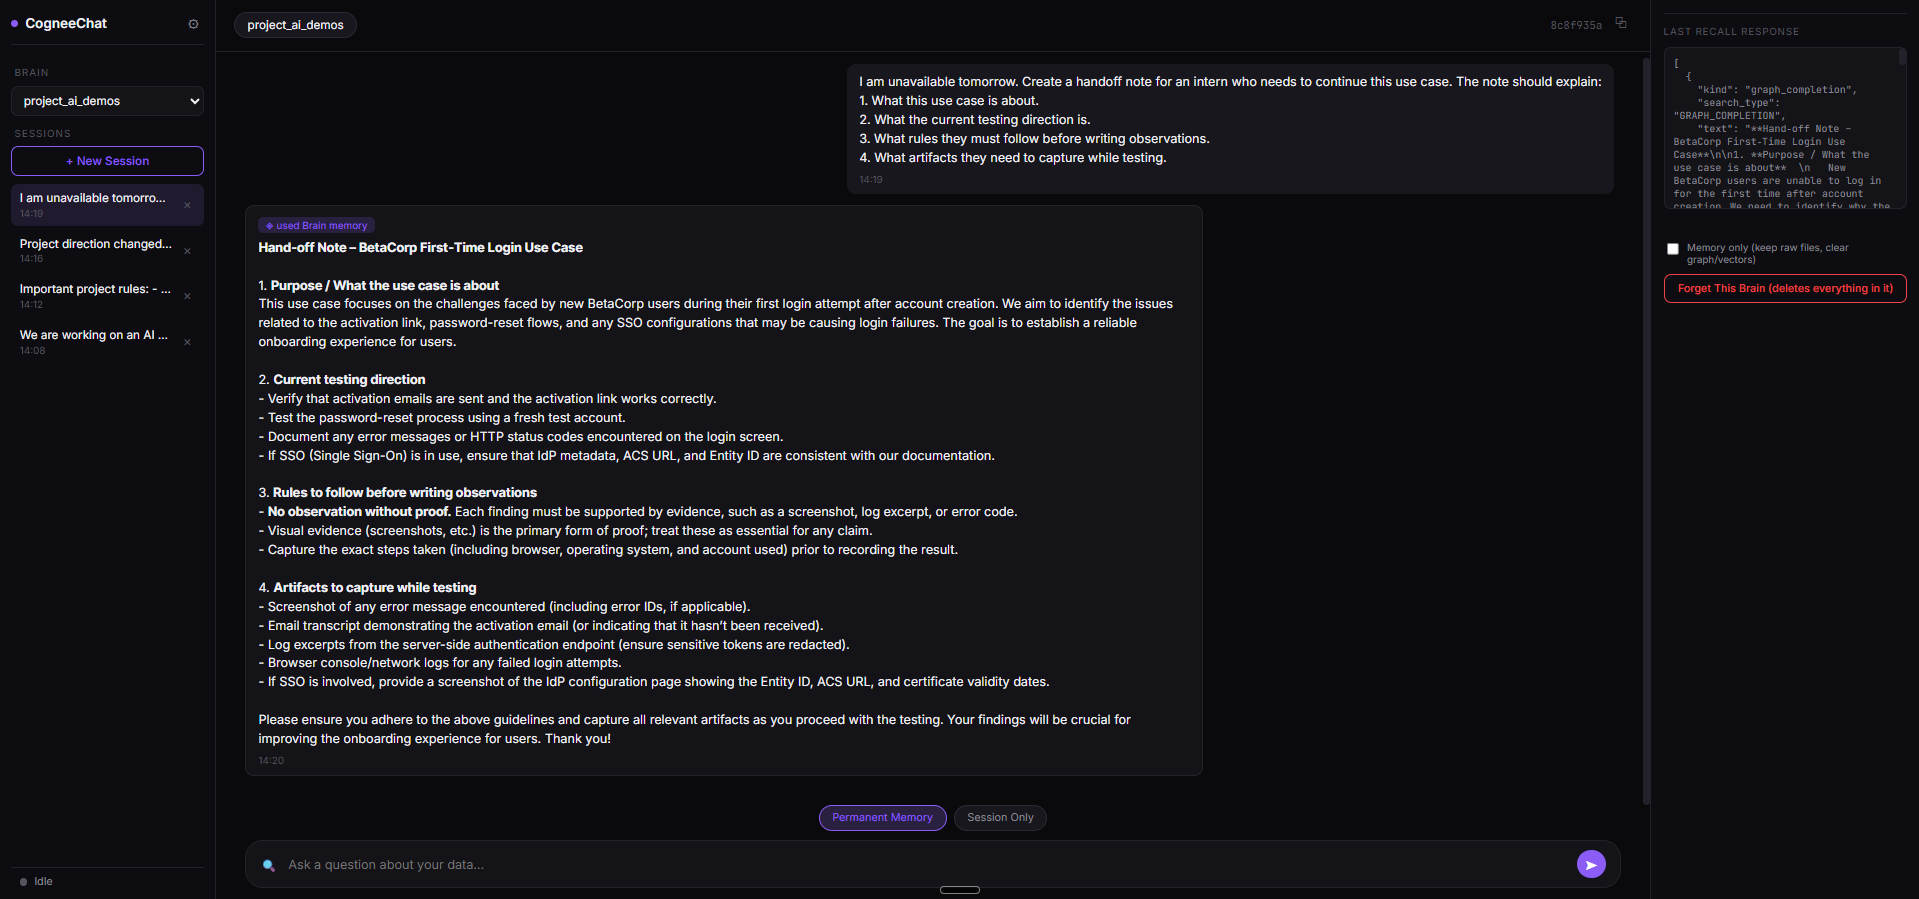
Task: Click the project_ai_demos header chip
Action: [x=295, y=25]
